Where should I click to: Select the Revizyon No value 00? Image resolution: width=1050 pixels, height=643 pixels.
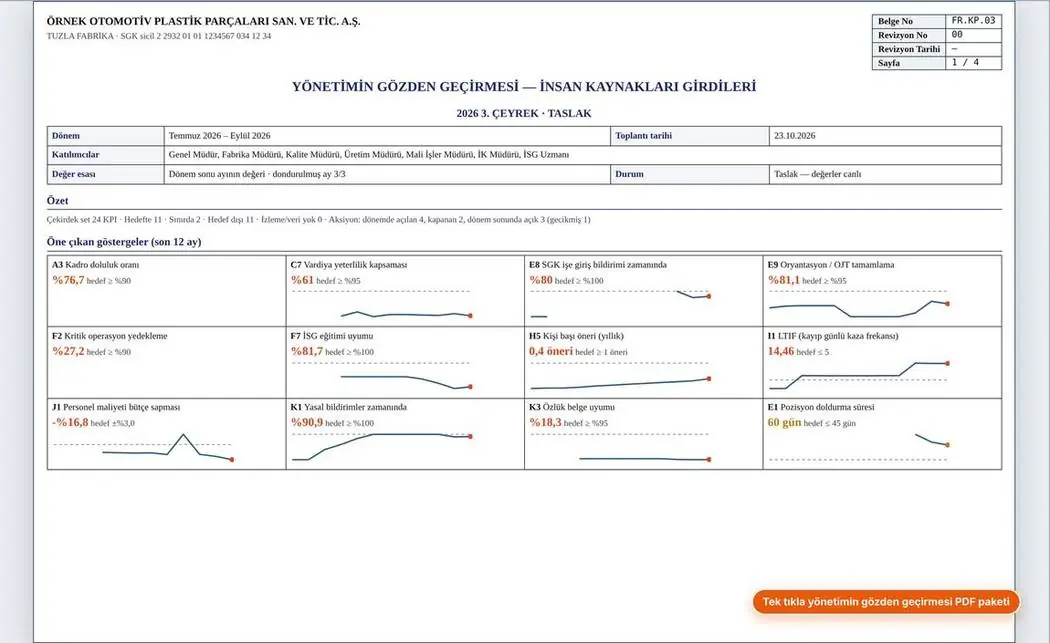(957, 35)
